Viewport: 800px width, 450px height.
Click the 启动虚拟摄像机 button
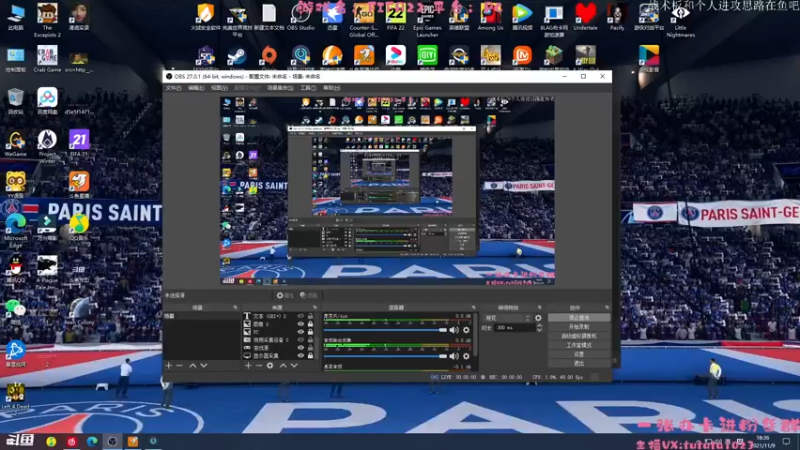point(579,336)
